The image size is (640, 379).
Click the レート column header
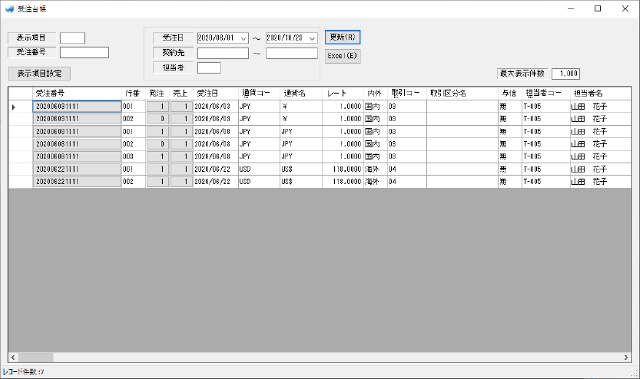click(x=343, y=93)
